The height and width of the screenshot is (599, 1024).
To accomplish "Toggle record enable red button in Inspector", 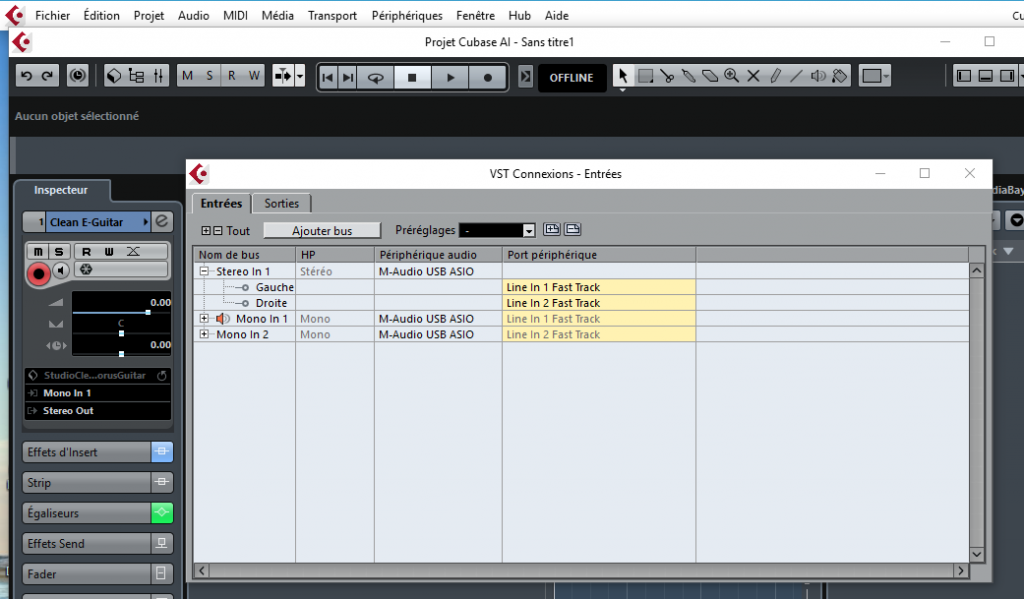I will (x=39, y=274).
